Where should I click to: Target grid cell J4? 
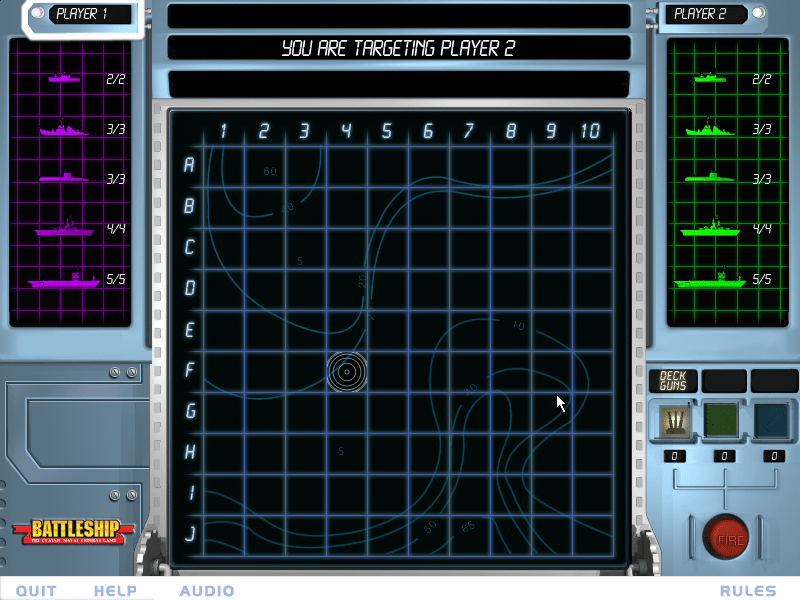tap(347, 536)
